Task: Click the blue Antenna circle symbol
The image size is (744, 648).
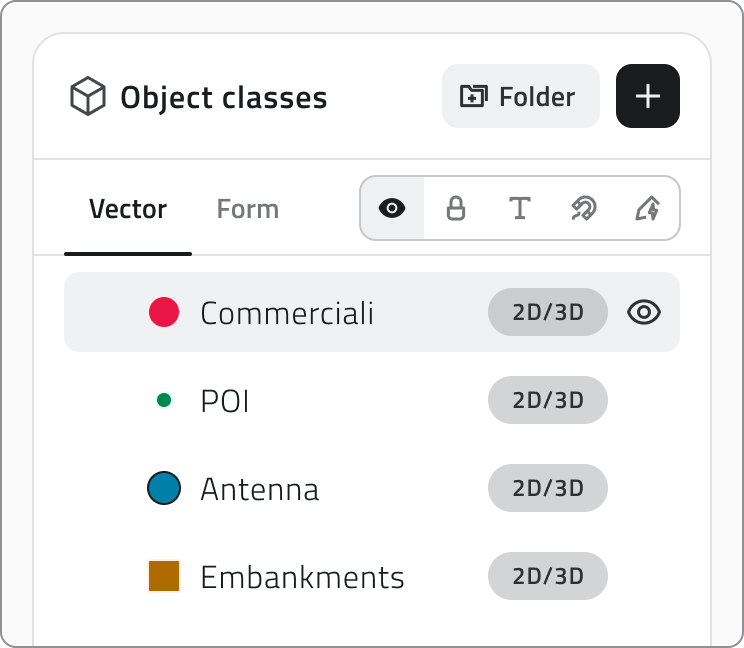Action: tap(164, 488)
